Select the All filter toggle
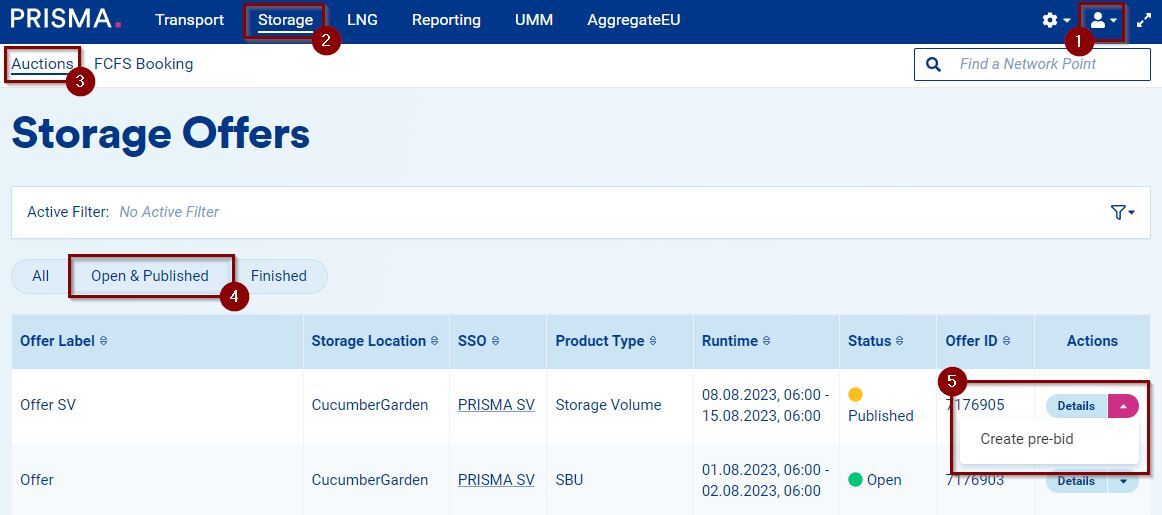1162x515 pixels. pyautogui.click(x=40, y=276)
